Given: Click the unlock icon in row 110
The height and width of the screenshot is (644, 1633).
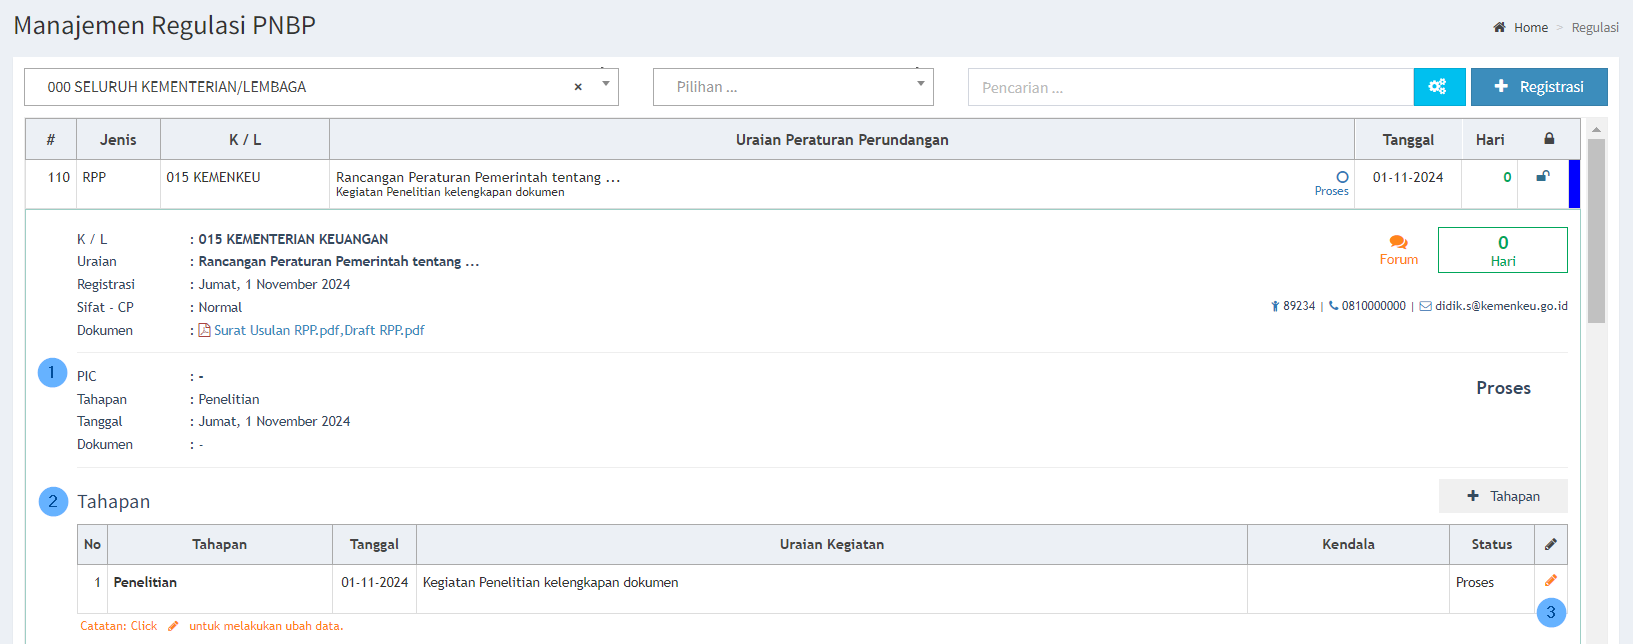Looking at the screenshot, I should pos(1543,177).
